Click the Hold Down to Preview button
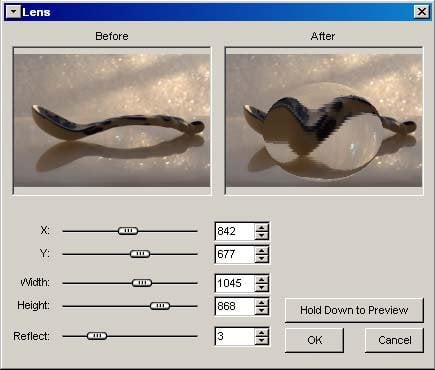This screenshot has width=435, height=370. [x=354, y=310]
